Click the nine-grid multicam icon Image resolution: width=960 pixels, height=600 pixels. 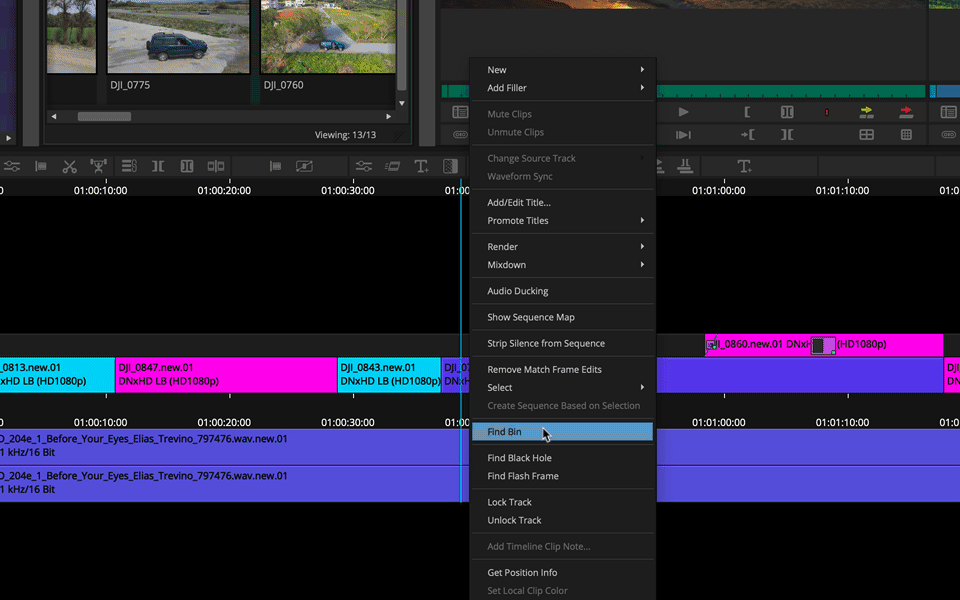pyautogui.click(x=906, y=135)
